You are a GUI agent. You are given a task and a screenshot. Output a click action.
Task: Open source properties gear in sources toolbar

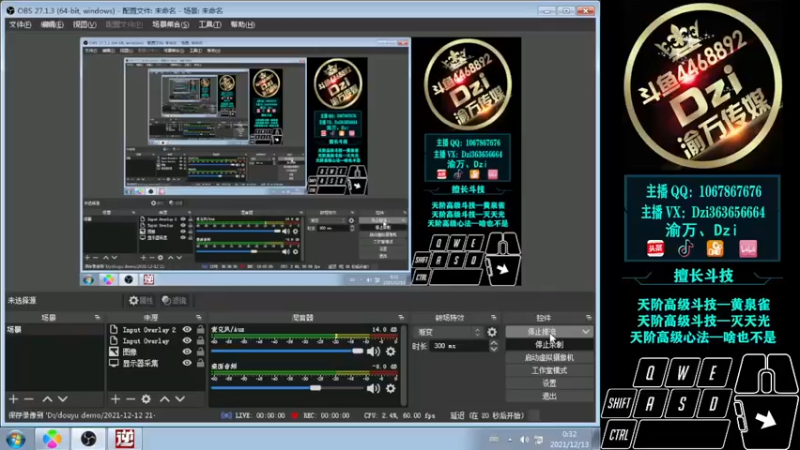point(146,399)
